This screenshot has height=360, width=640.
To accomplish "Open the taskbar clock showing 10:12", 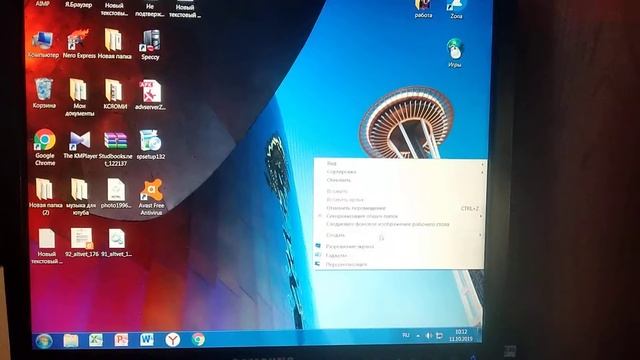I will click(x=461, y=336).
